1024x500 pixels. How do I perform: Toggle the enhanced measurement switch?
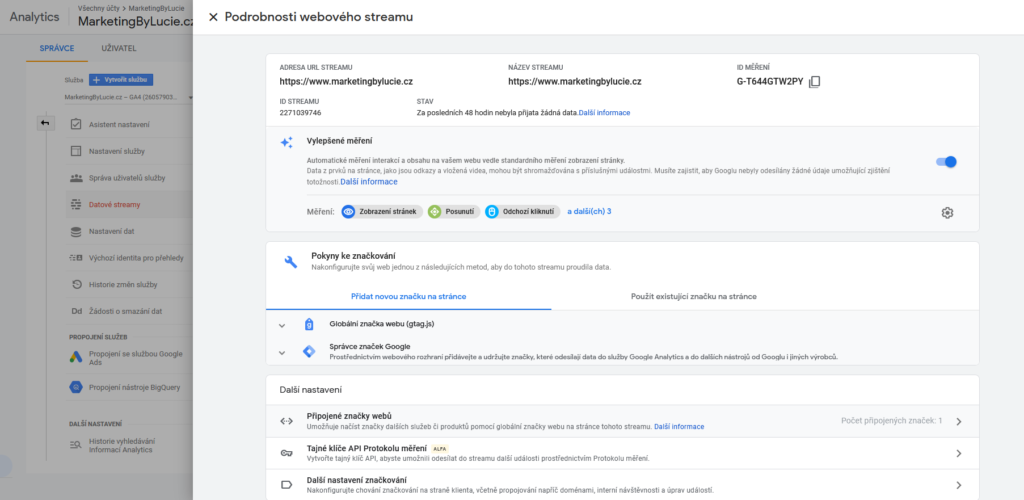946,162
